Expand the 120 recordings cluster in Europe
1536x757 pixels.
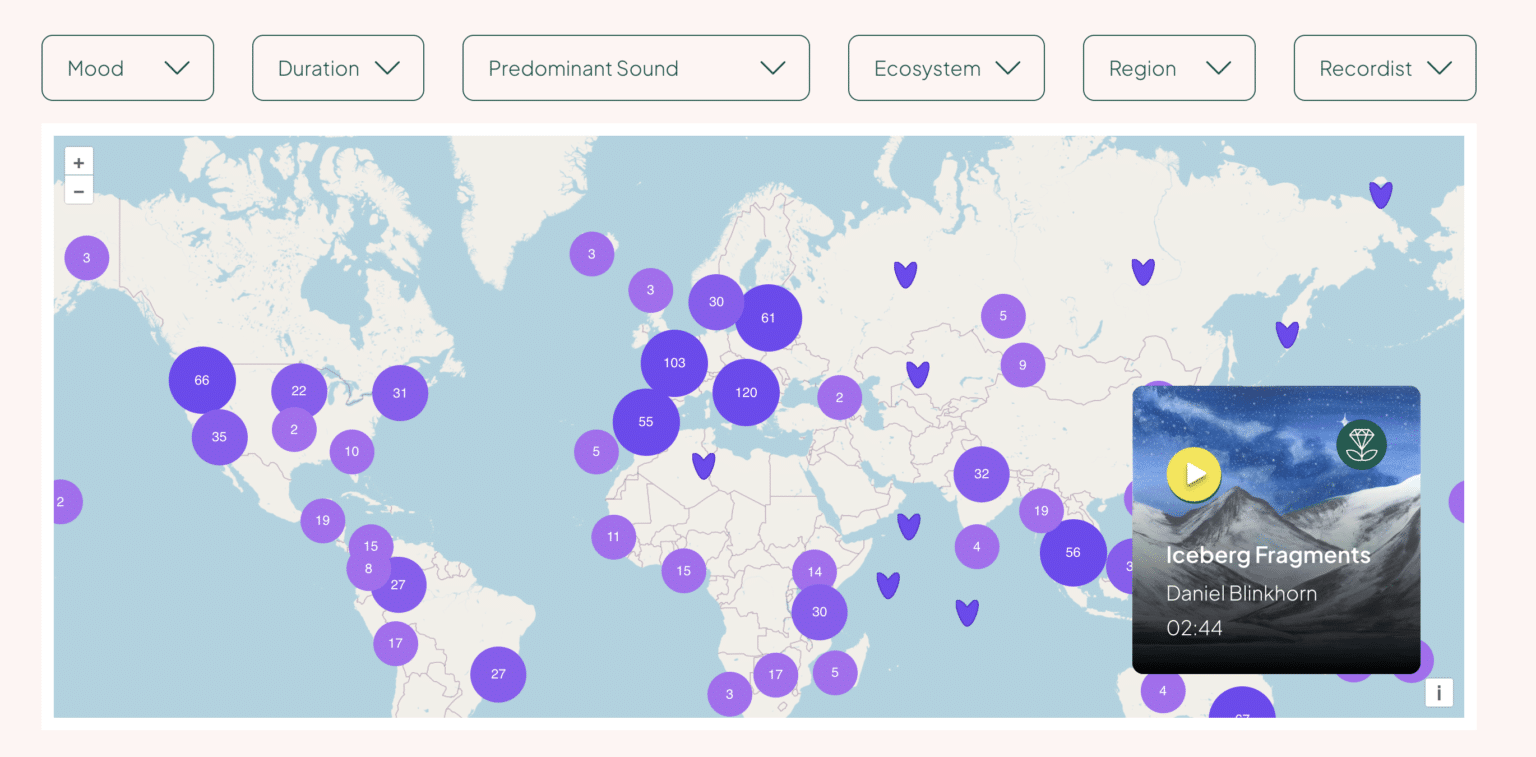click(746, 392)
